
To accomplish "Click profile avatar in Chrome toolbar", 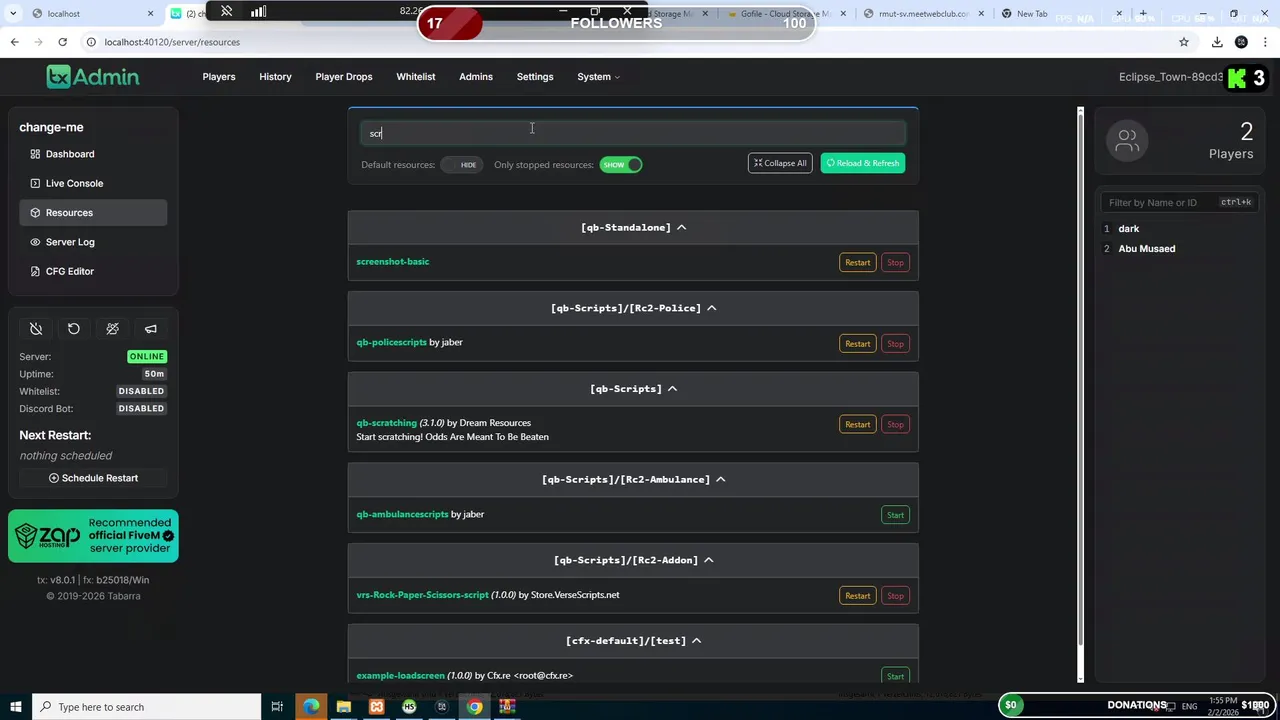I will 1241,42.
